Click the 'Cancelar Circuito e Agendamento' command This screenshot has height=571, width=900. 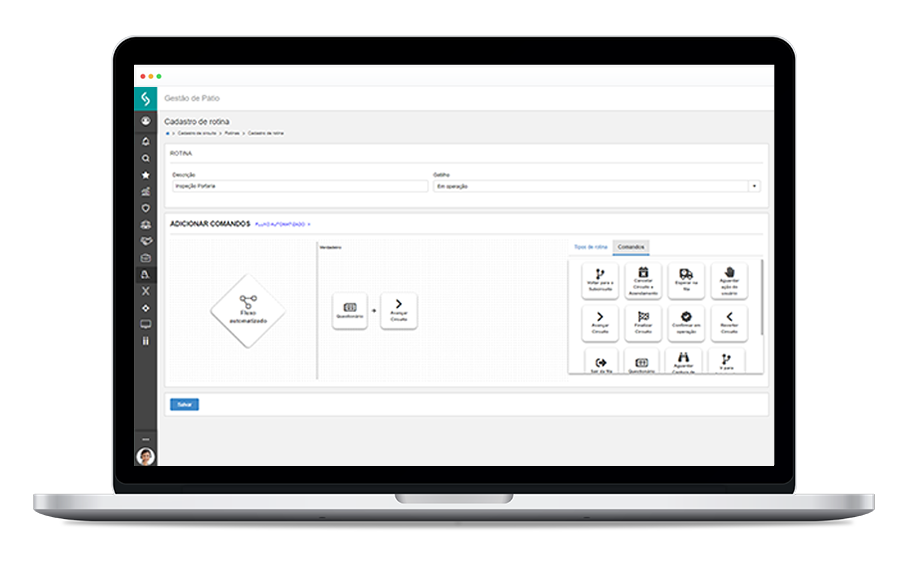click(x=643, y=279)
